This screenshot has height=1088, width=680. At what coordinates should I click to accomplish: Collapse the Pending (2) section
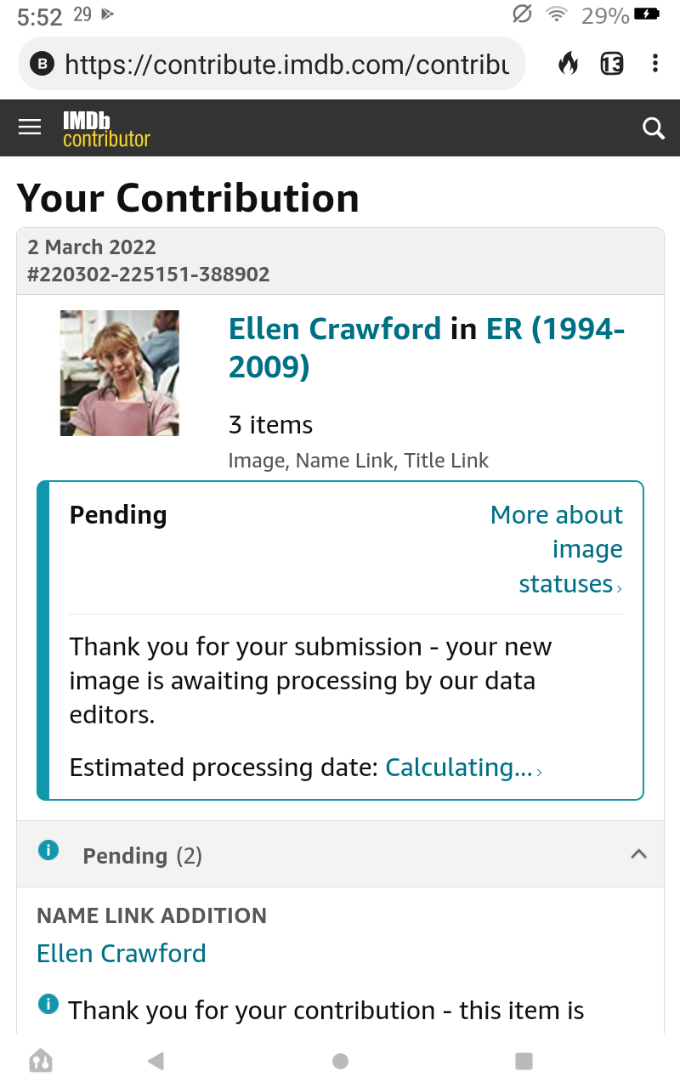click(639, 854)
